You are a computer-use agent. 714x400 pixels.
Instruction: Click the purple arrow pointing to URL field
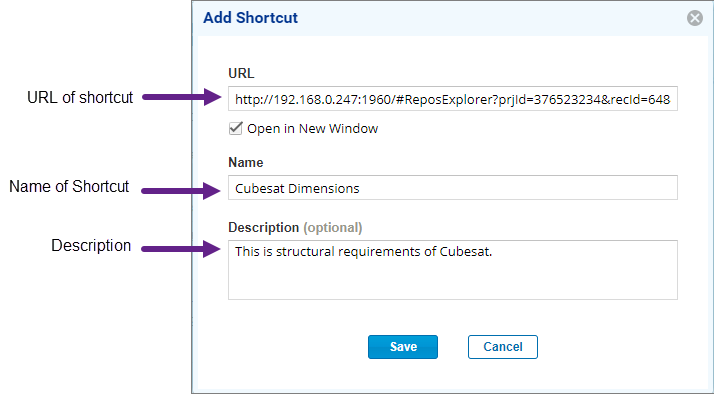pos(182,97)
